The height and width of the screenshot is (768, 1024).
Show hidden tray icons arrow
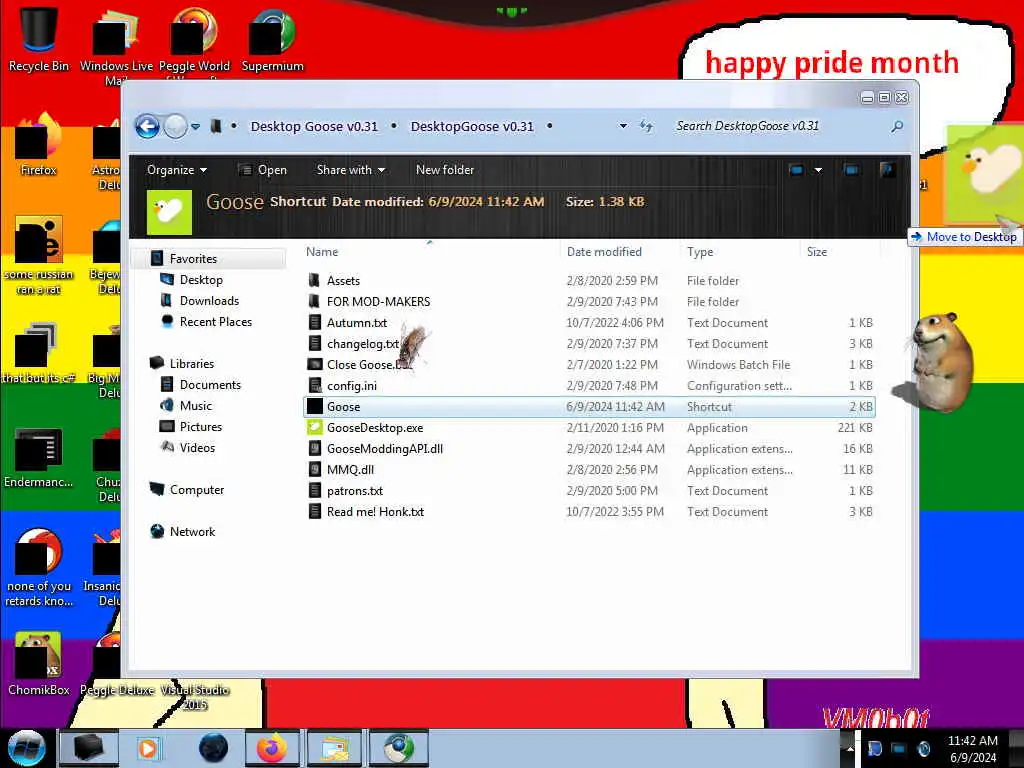tap(850, 748)
